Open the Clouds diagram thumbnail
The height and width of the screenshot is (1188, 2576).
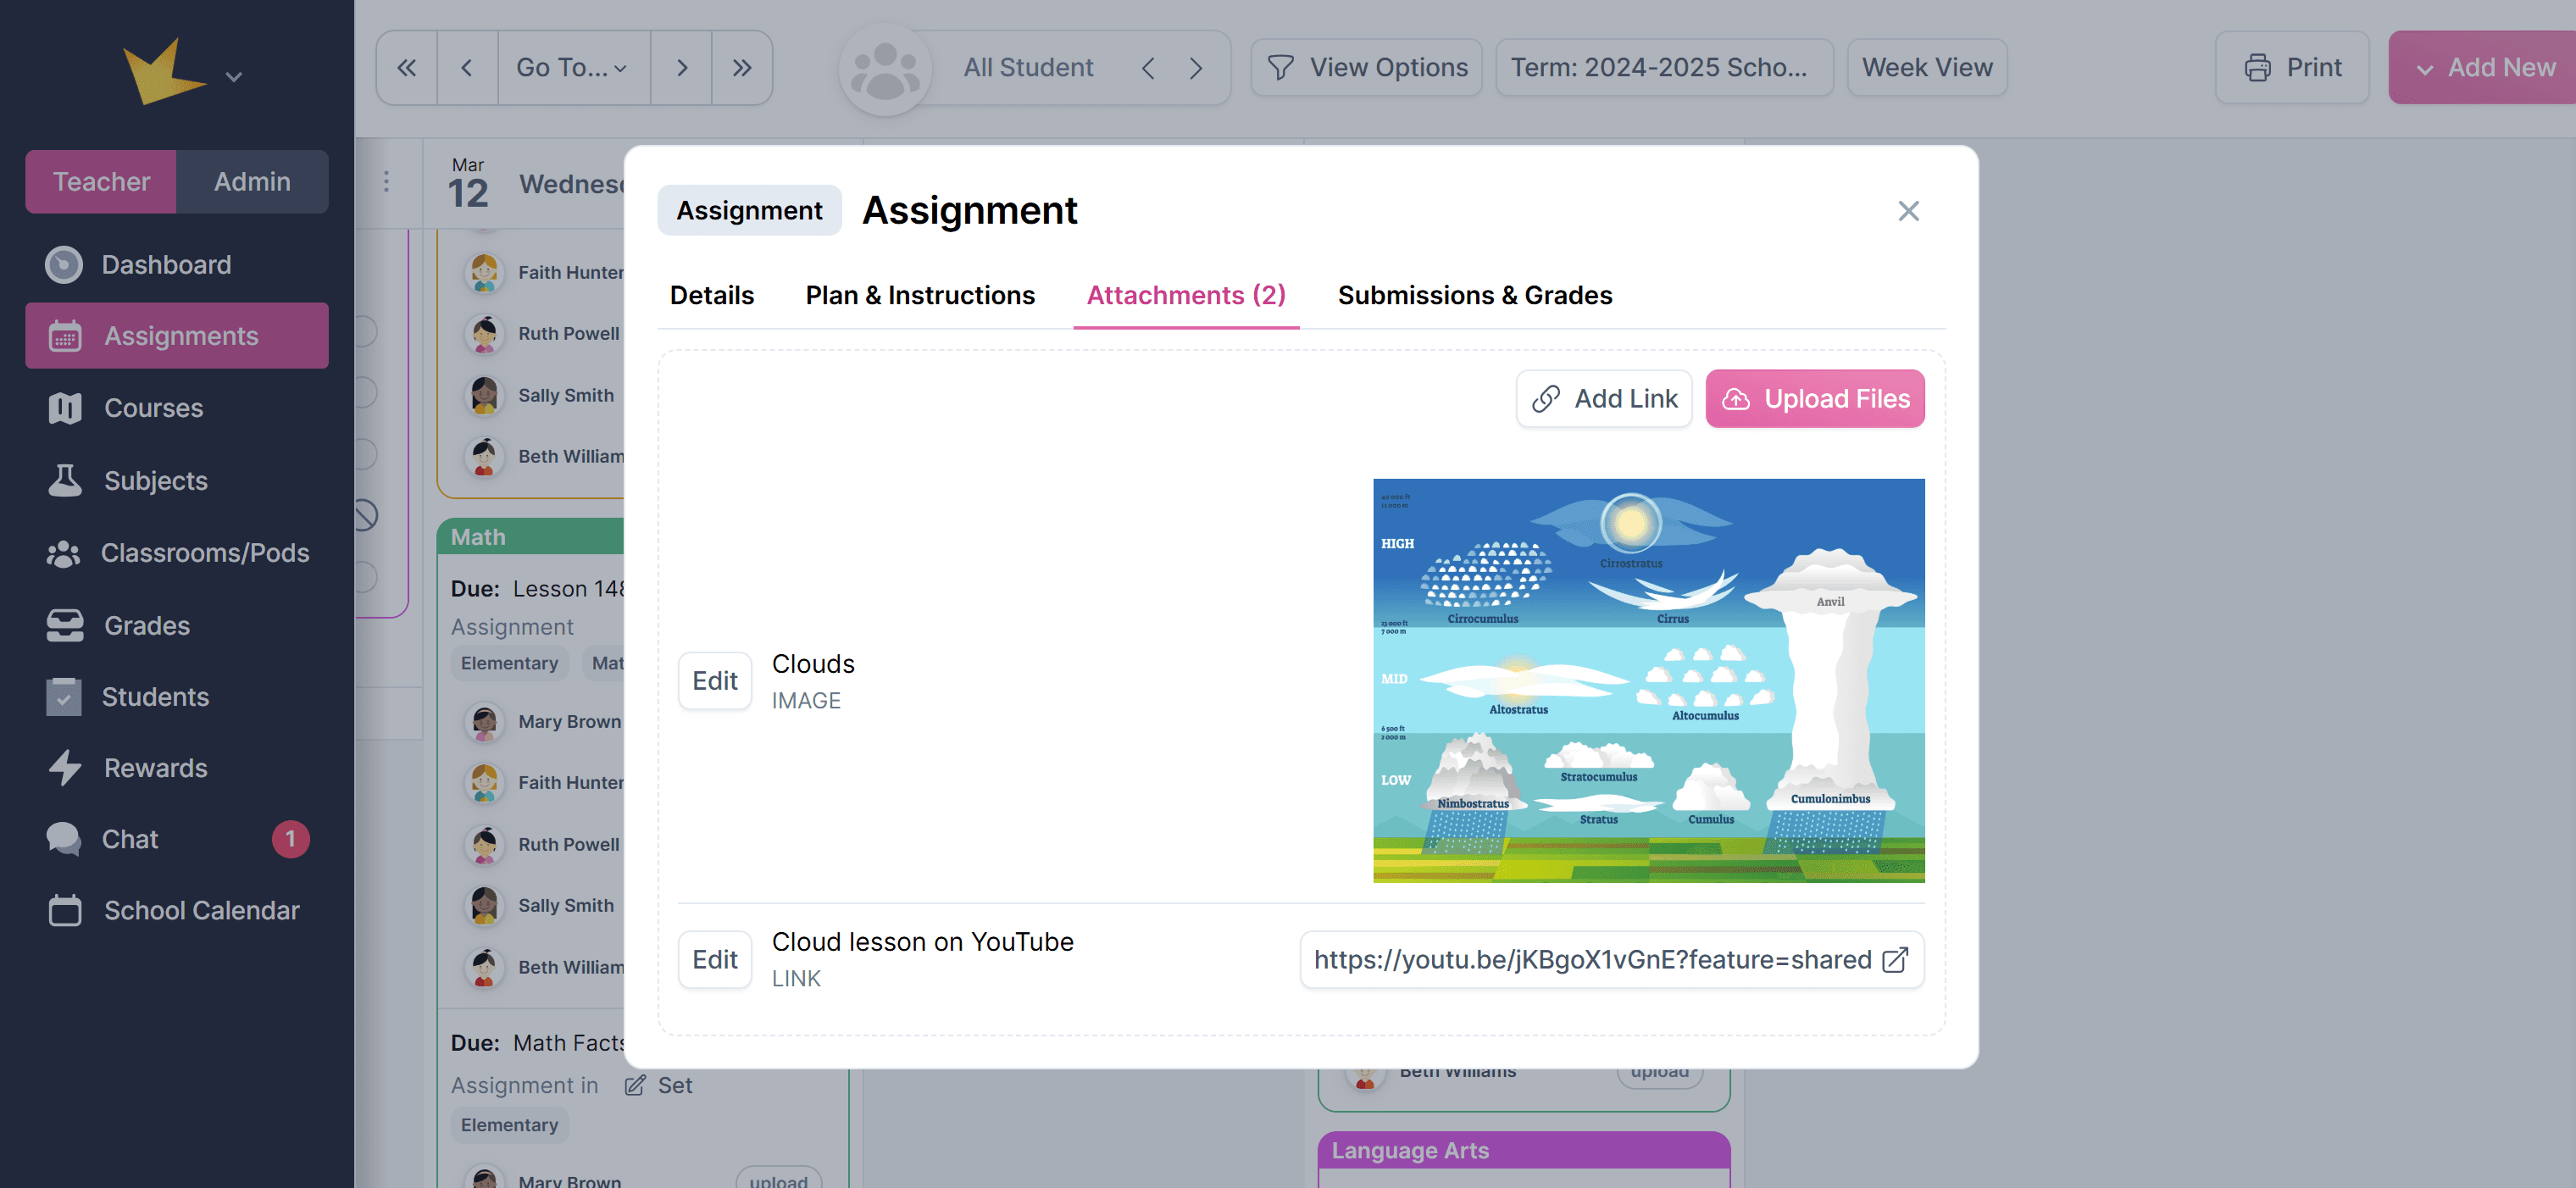1647,680
